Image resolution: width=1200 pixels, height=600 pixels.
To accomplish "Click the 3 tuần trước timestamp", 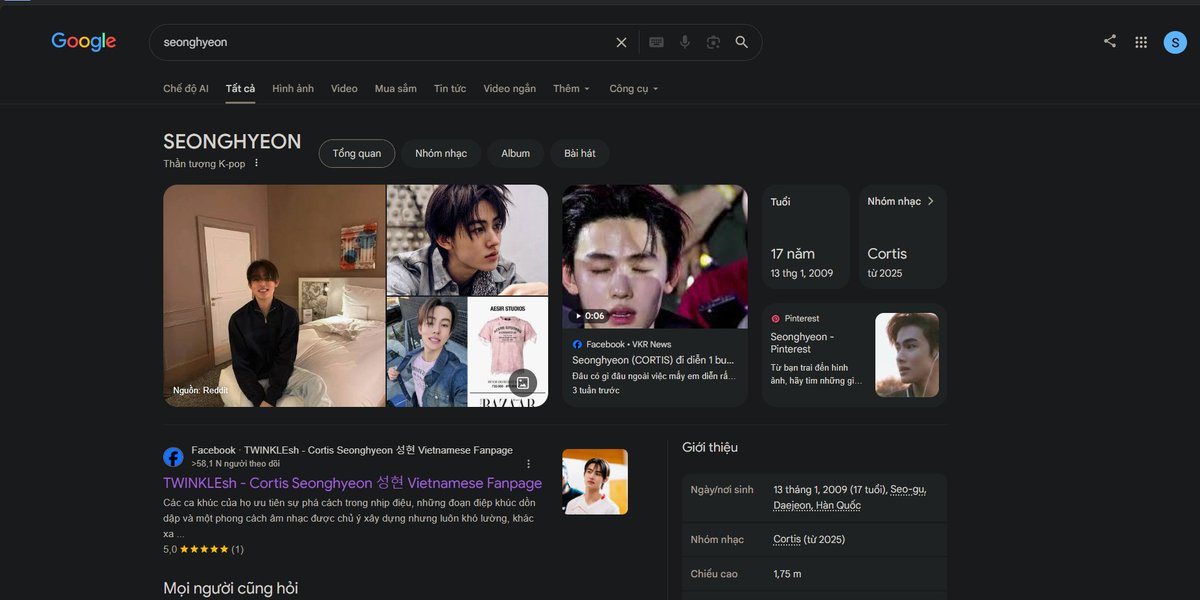I will (596, 390).
